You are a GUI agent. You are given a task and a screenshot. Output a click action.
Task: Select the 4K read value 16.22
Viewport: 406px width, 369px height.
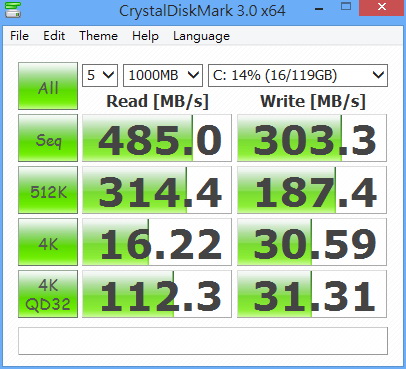click(x=157, y=242)
